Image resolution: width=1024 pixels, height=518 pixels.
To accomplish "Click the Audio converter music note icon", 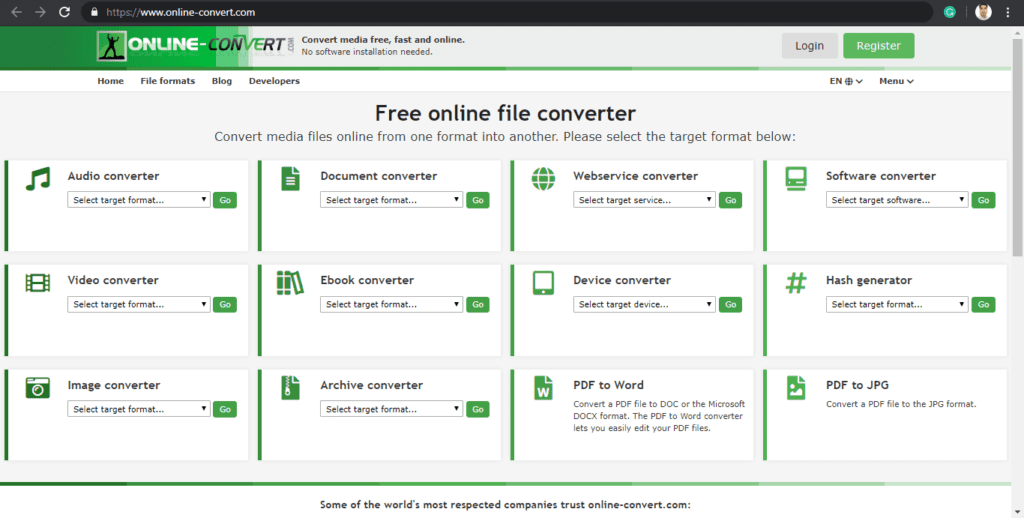I will click(38, 179).
